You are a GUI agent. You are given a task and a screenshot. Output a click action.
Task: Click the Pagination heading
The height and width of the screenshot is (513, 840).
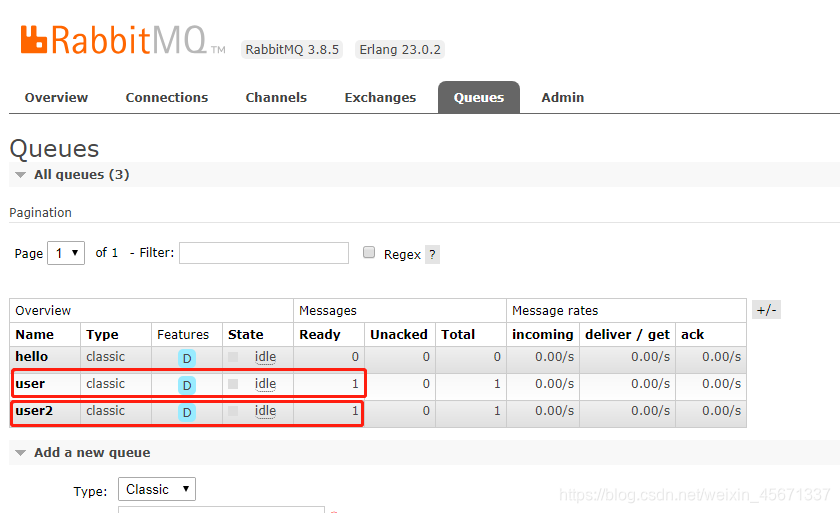pos(40,213)
